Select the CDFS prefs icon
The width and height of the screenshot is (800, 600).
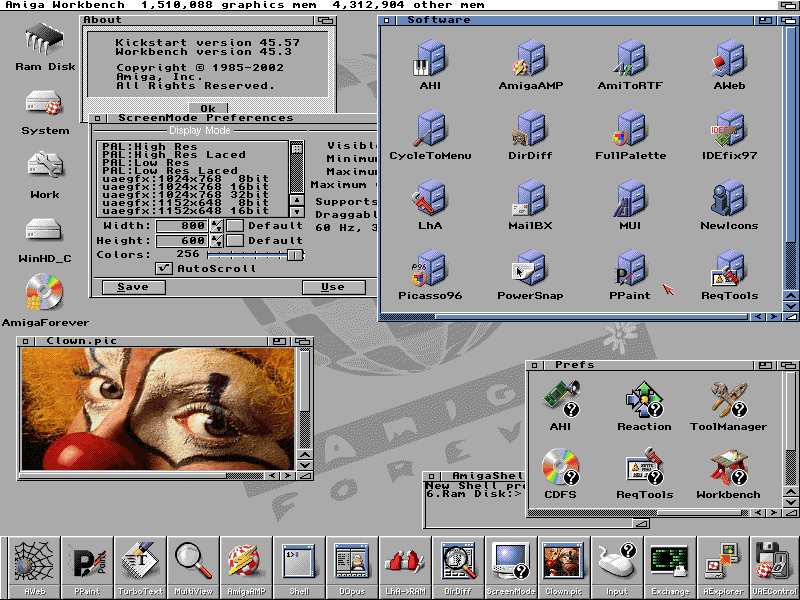[x=561, y=466]
